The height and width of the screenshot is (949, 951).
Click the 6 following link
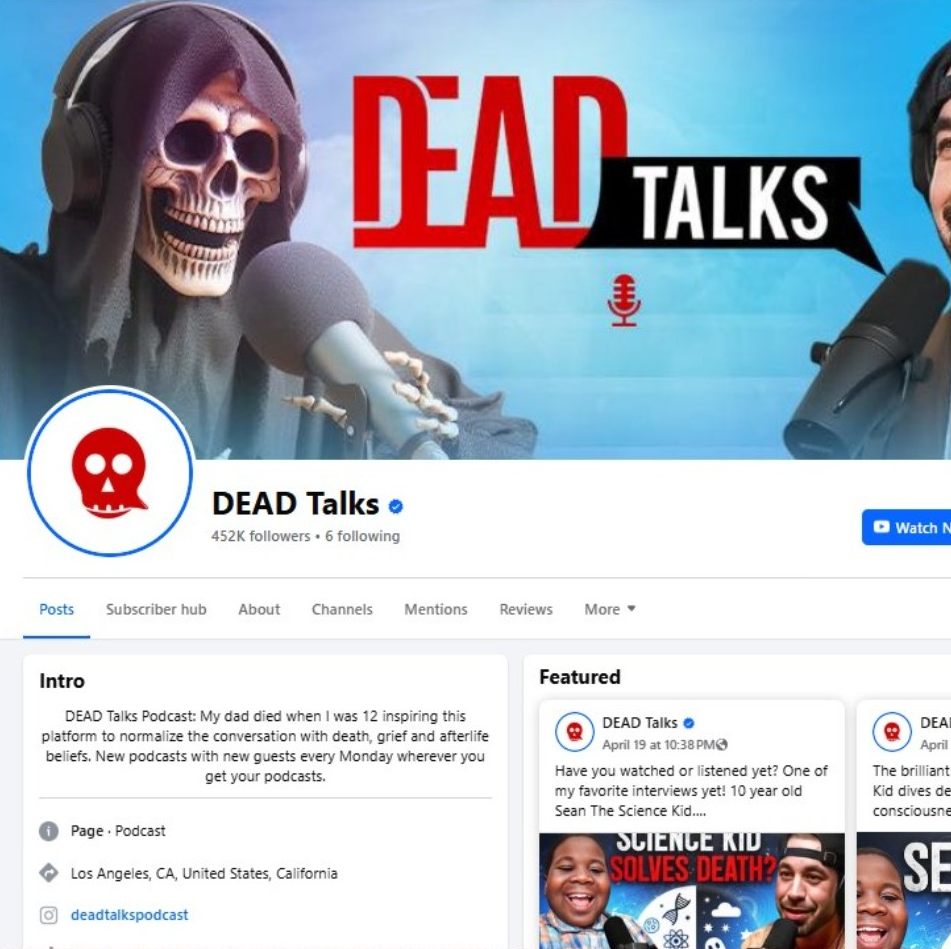point(362,536)
